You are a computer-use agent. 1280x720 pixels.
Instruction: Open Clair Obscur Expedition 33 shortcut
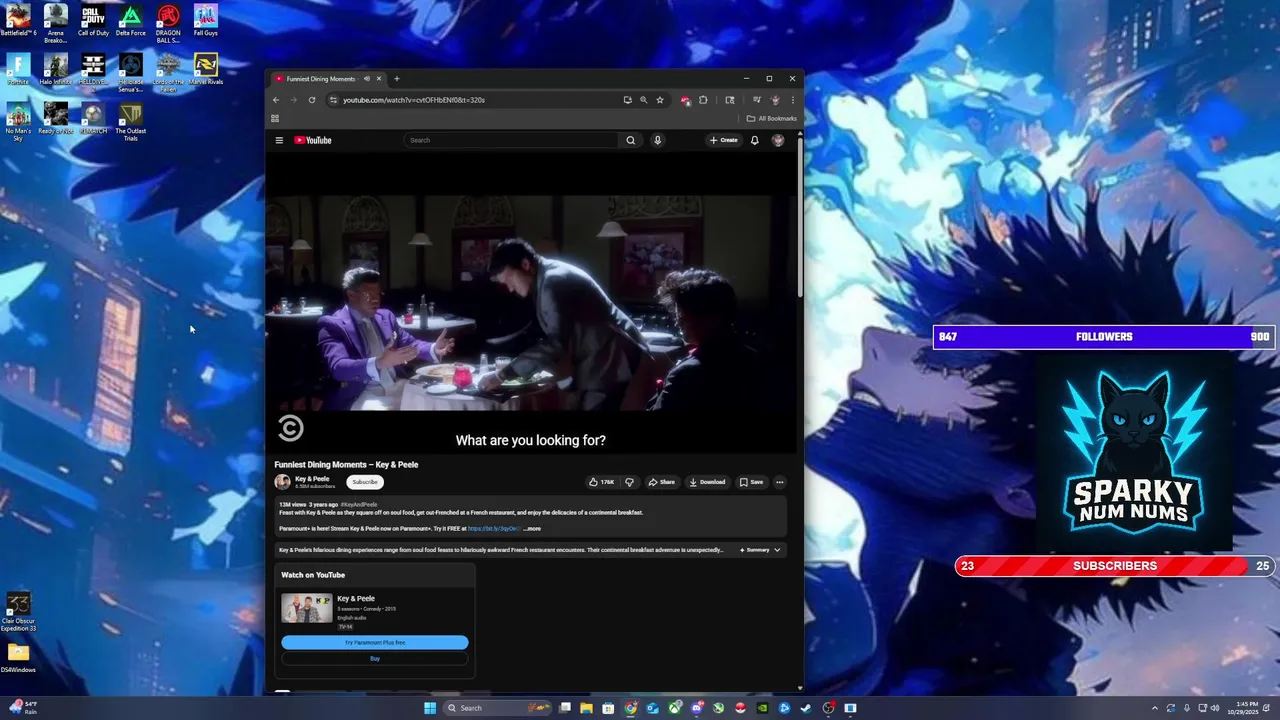18,611
